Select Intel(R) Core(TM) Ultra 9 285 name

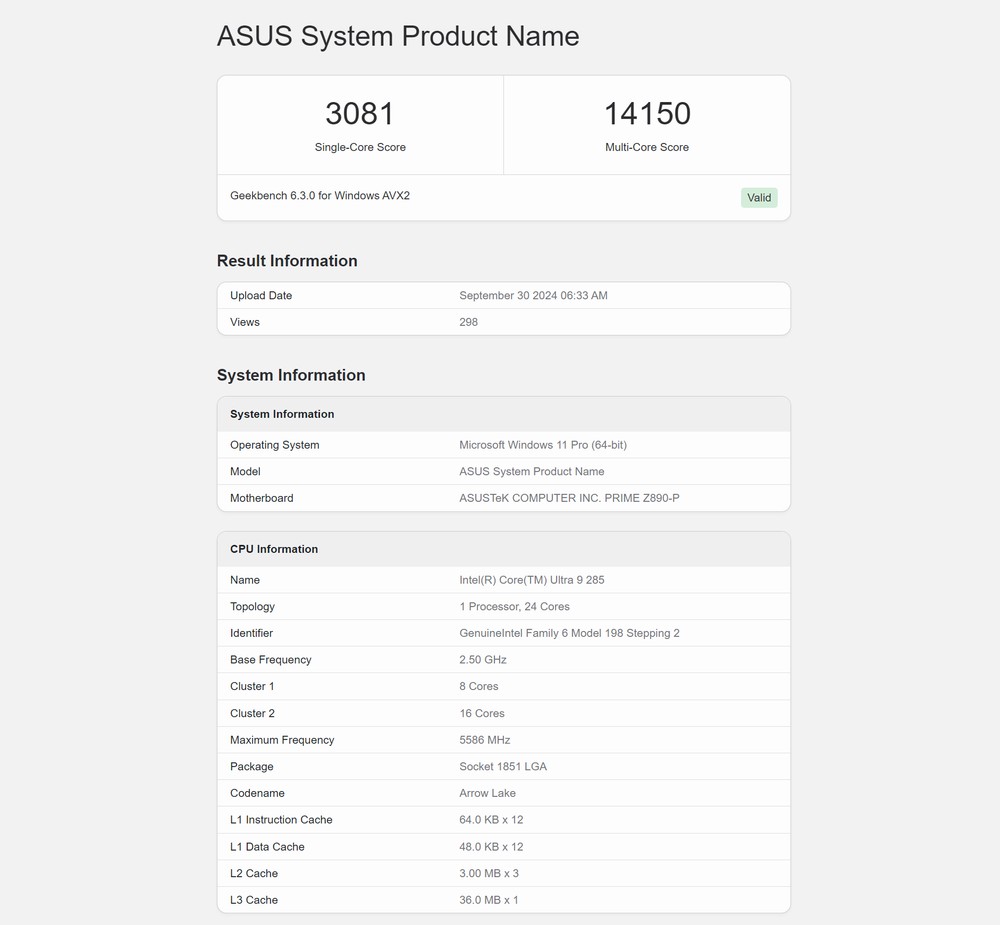pyautogui.click(x=532, y=580)
